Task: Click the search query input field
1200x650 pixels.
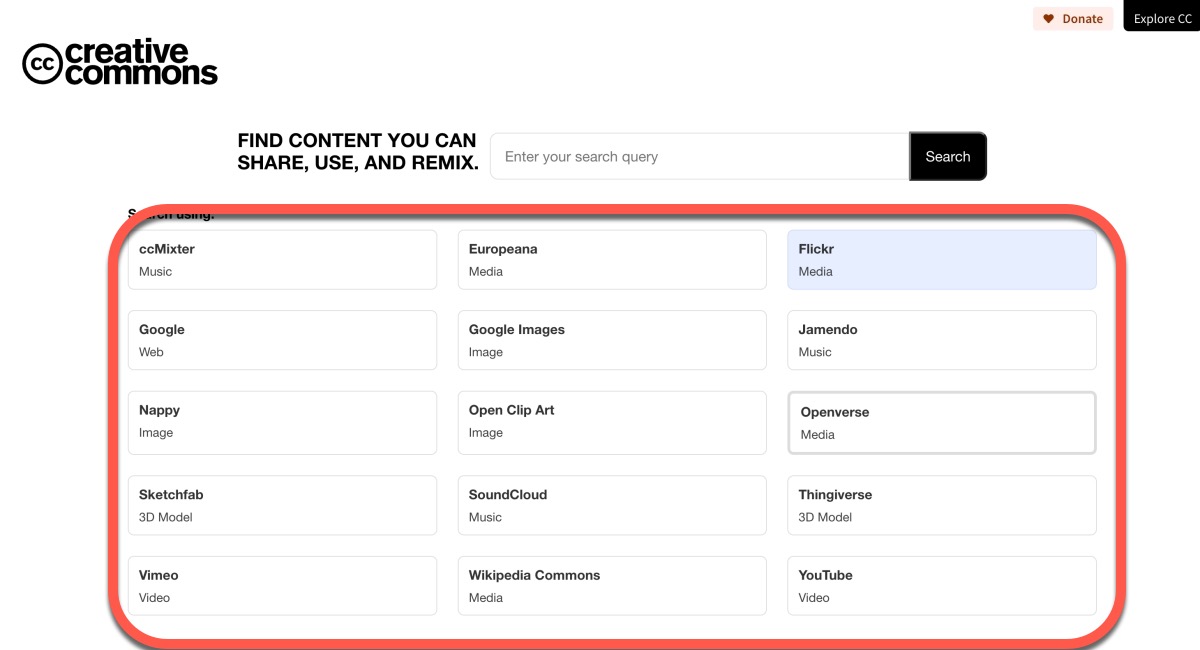Action: (699, 157)
